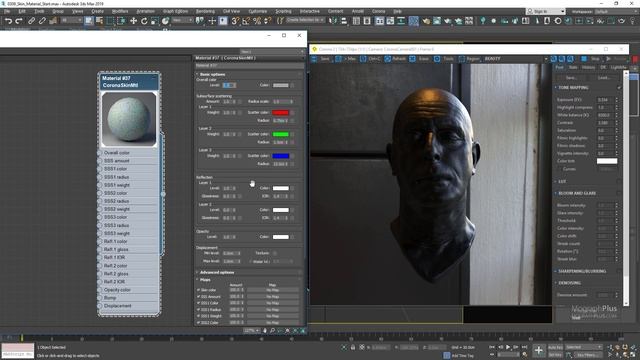Screen dimensions: 640x360
Task: Toggle the Tone Mapping enable checkbox
Action: click(620, 88)
